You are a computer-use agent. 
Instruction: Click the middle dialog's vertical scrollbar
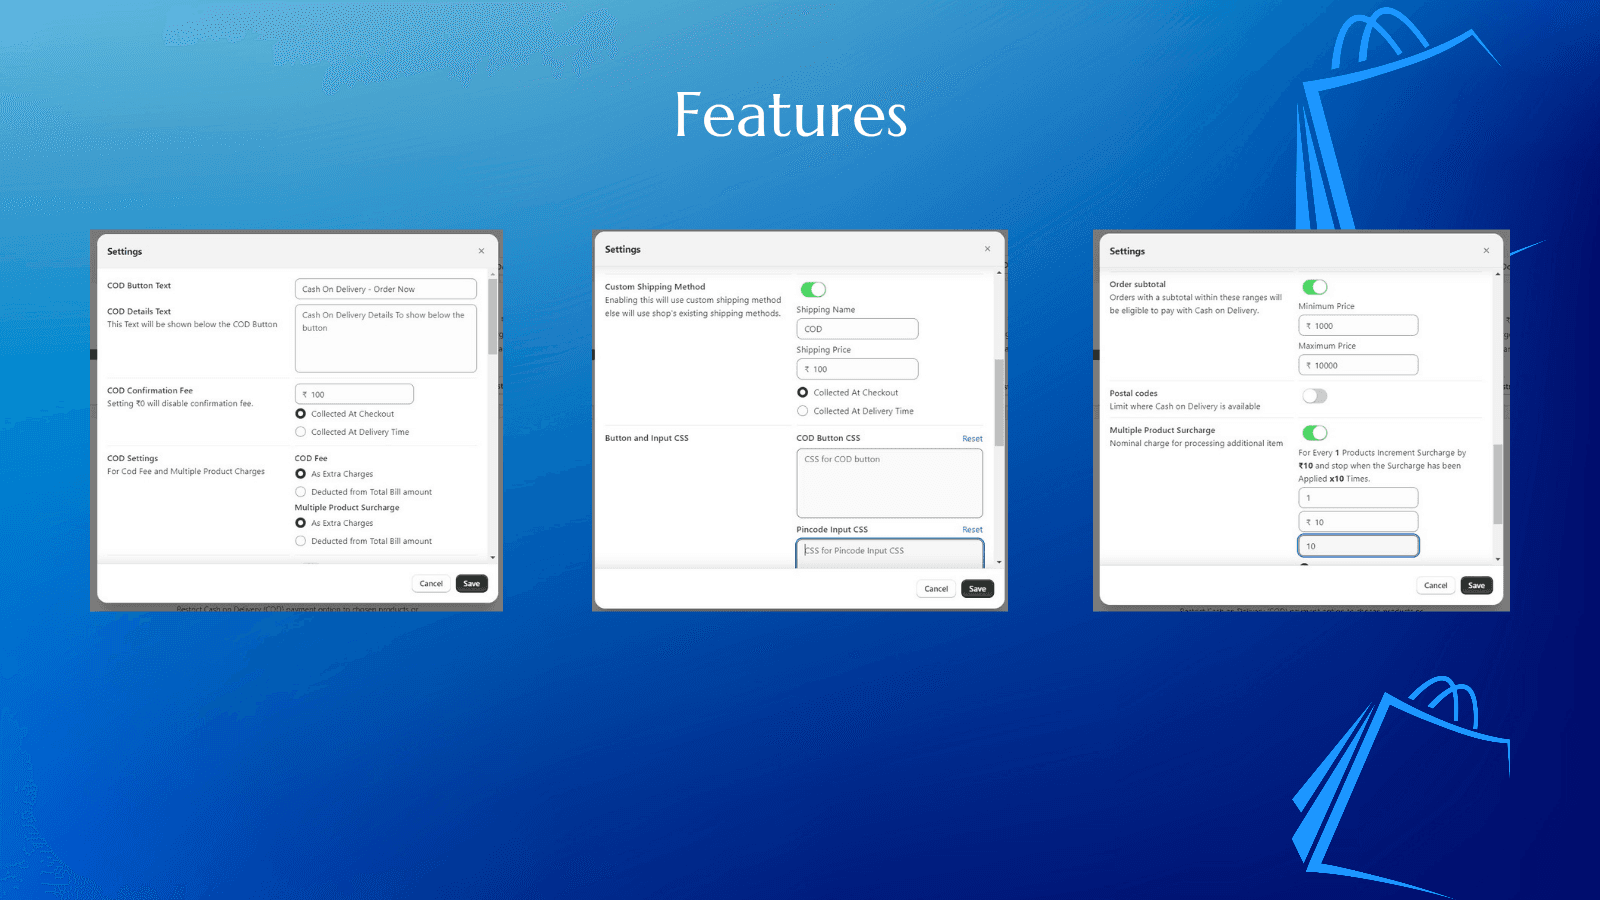pos(999,402)
